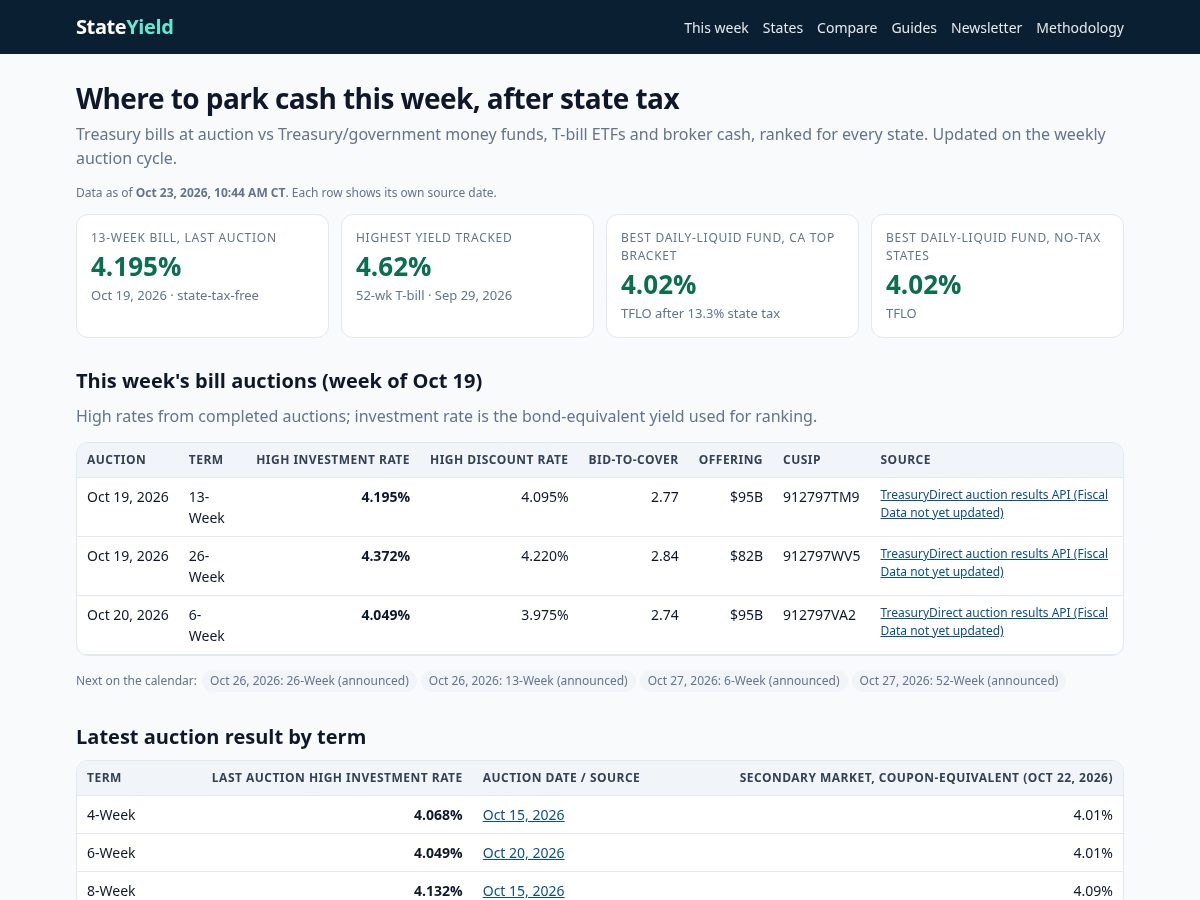Click the Offering column header
1200x900 pixels.
[x=731, y=460]
